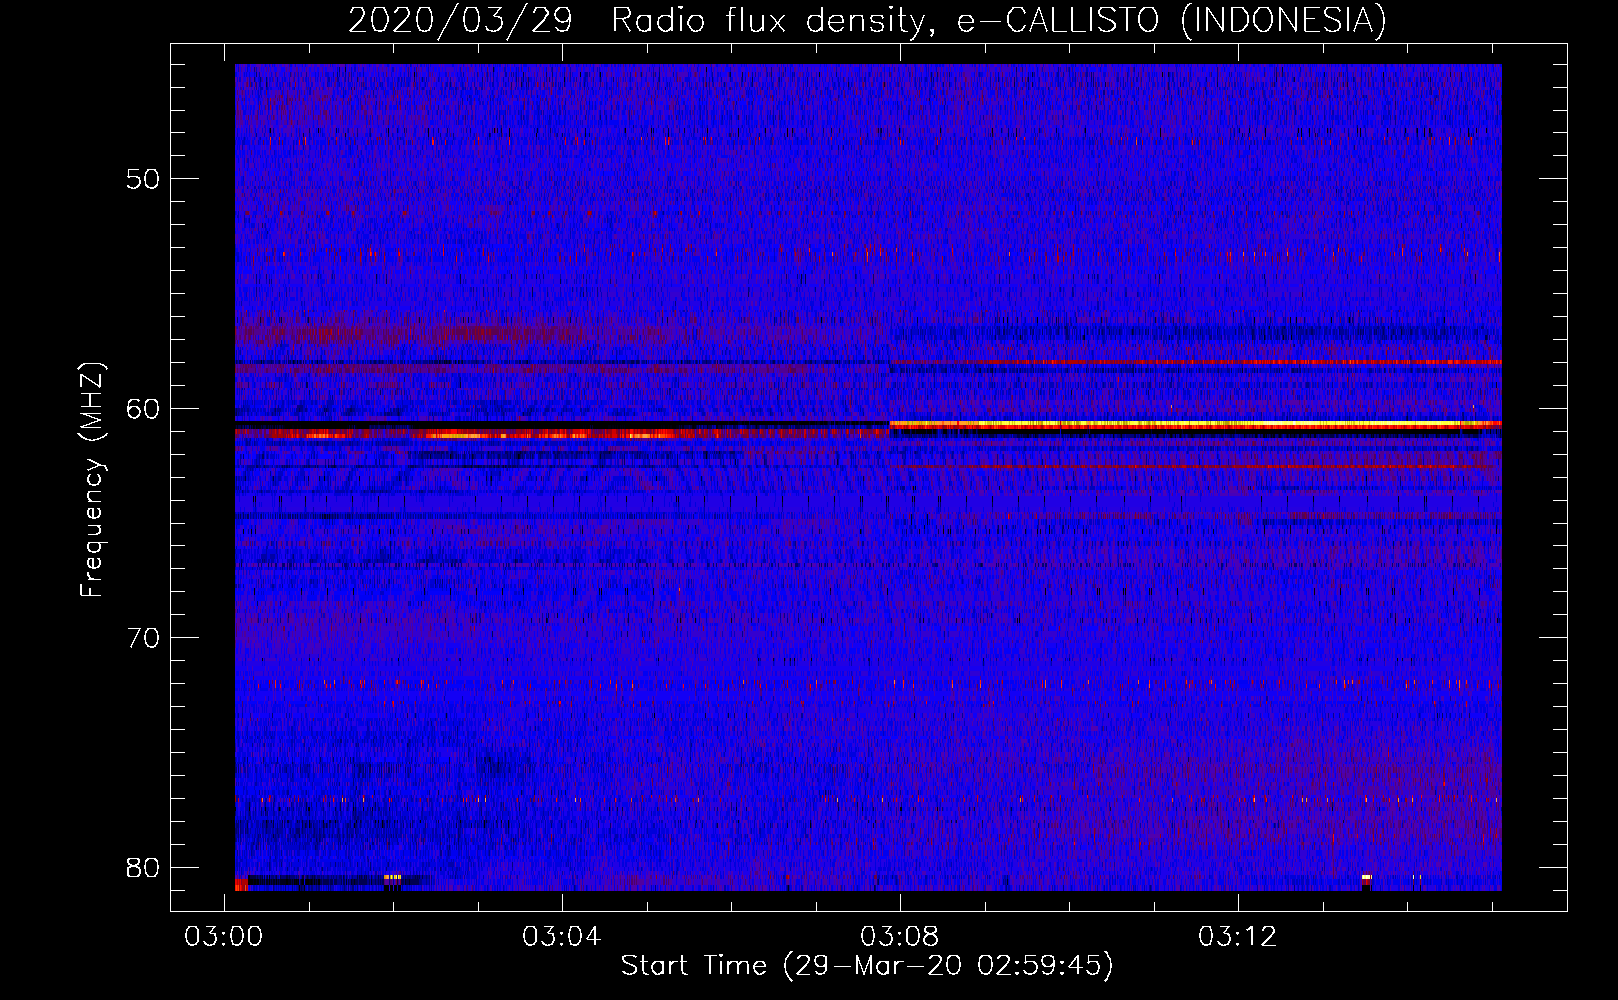This screenshot has height=1000, width=1618.
Task: Click the 'Start Time (29-Mar-20 02:59:45)' label
Action: pos(867,966)
